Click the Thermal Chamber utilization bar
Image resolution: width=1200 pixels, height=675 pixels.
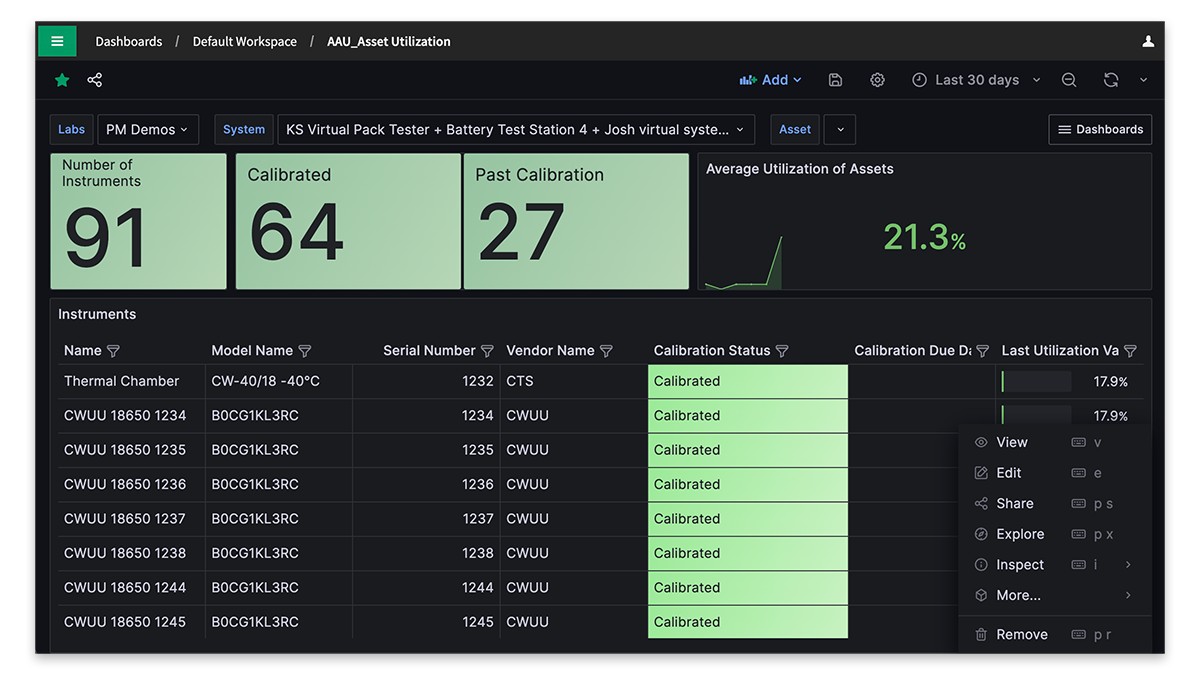coord(1036,381)
